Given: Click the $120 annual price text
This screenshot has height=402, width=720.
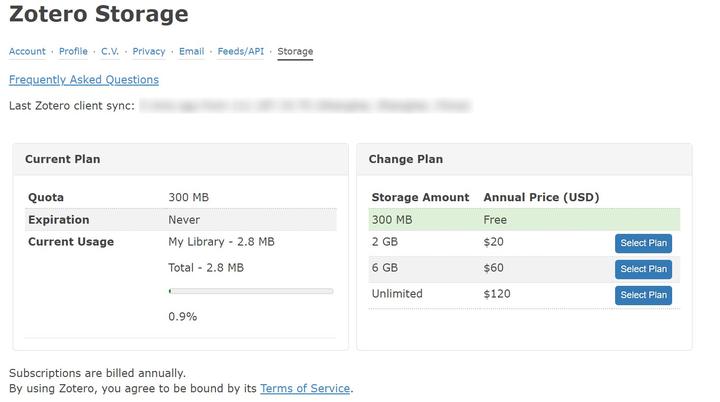Looking at the screenshot, I should pyautogui.click(x=497, y=294).
